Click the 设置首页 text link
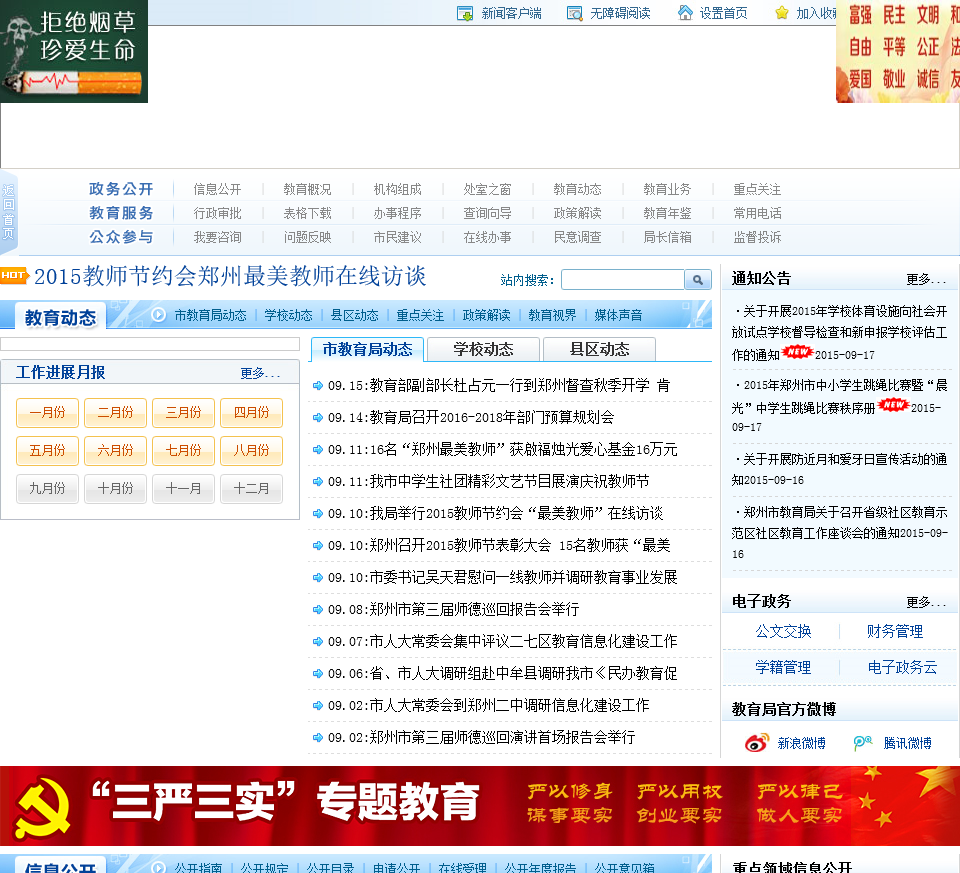 pos(723,13)
